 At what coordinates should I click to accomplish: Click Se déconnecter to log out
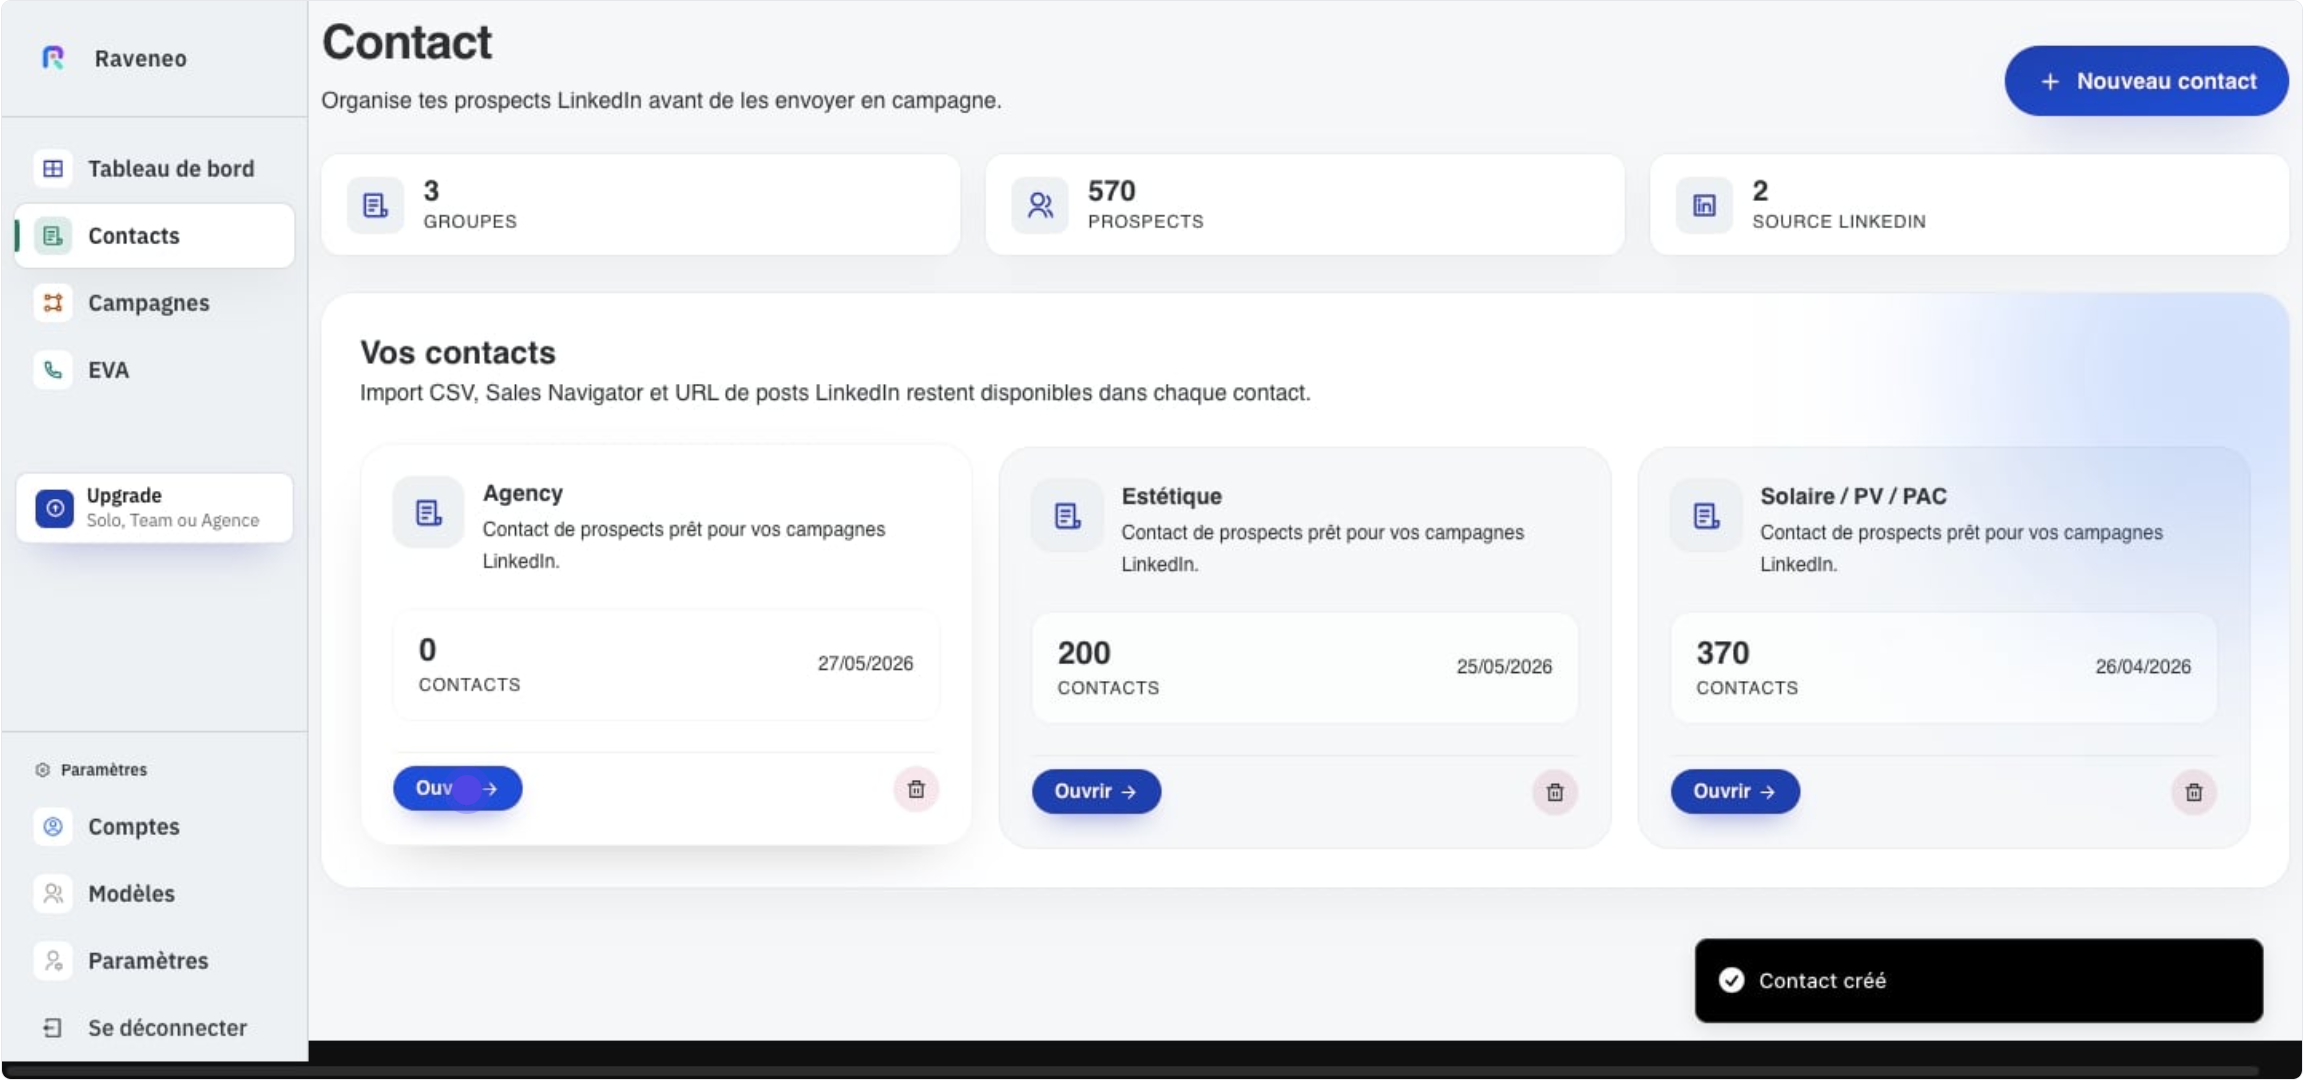click(154, 1028)
